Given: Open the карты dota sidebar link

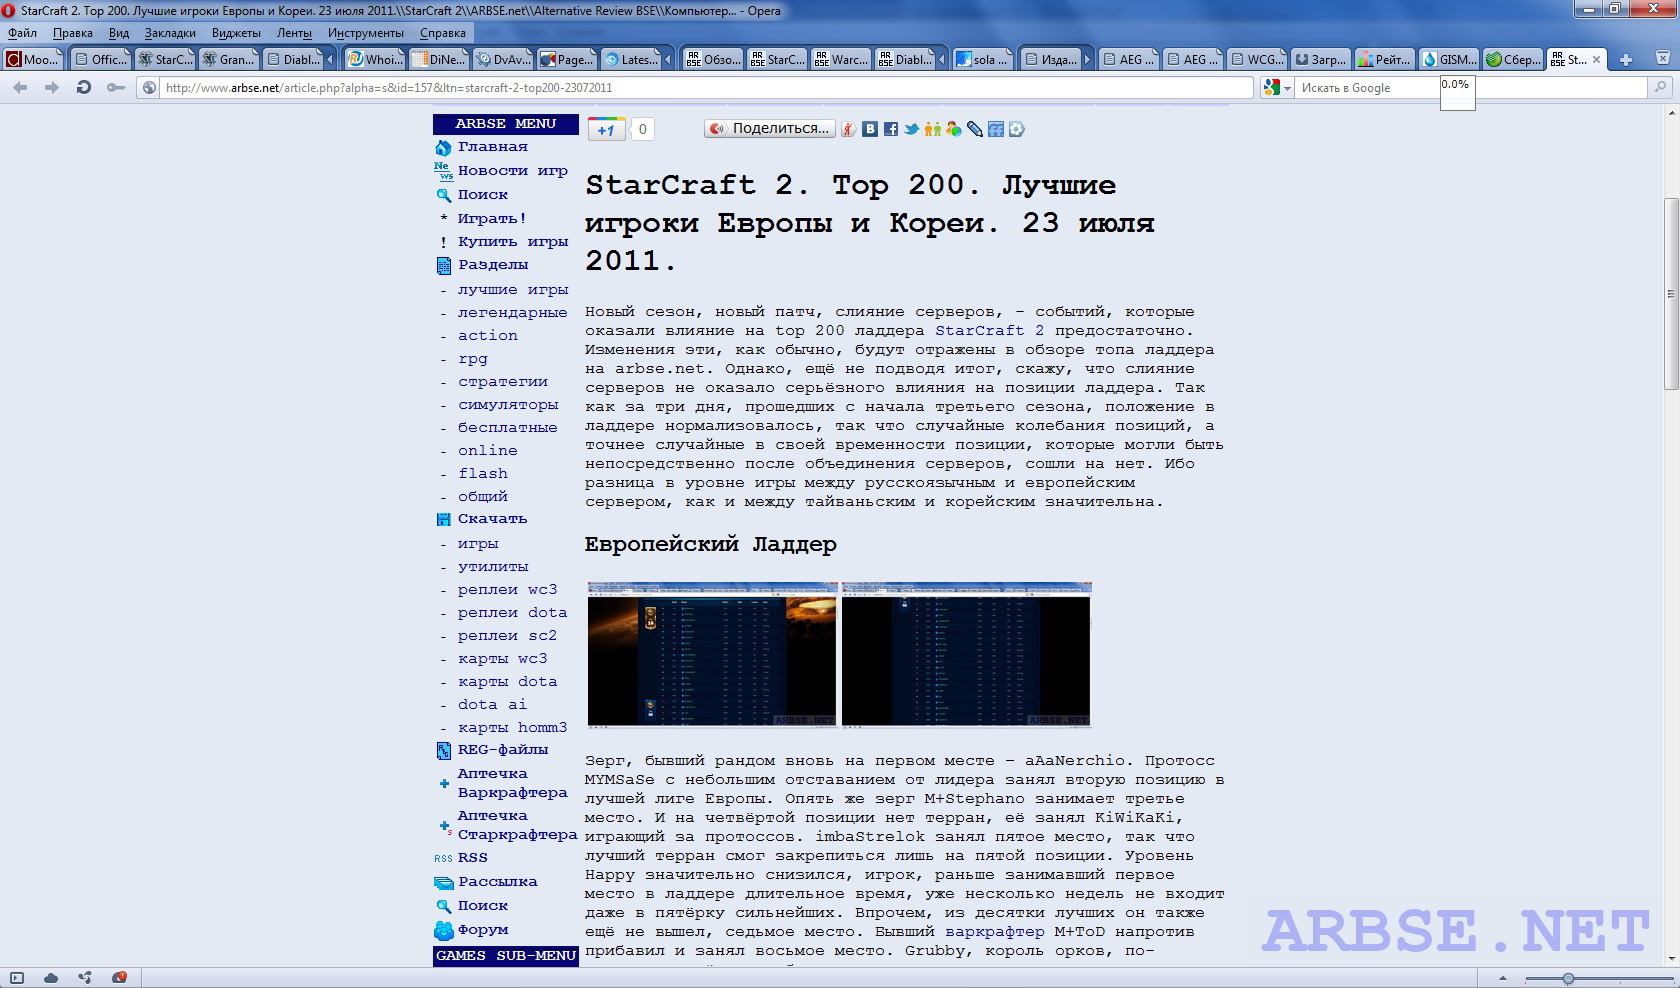Looking at the screenshot, I should 507,682.
